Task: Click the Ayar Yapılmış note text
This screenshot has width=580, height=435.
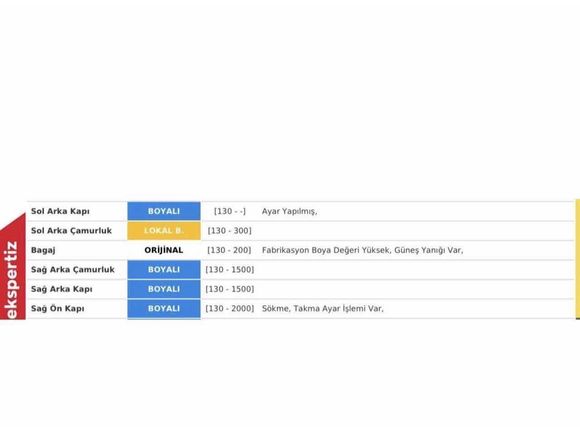Action: [290, 212]
